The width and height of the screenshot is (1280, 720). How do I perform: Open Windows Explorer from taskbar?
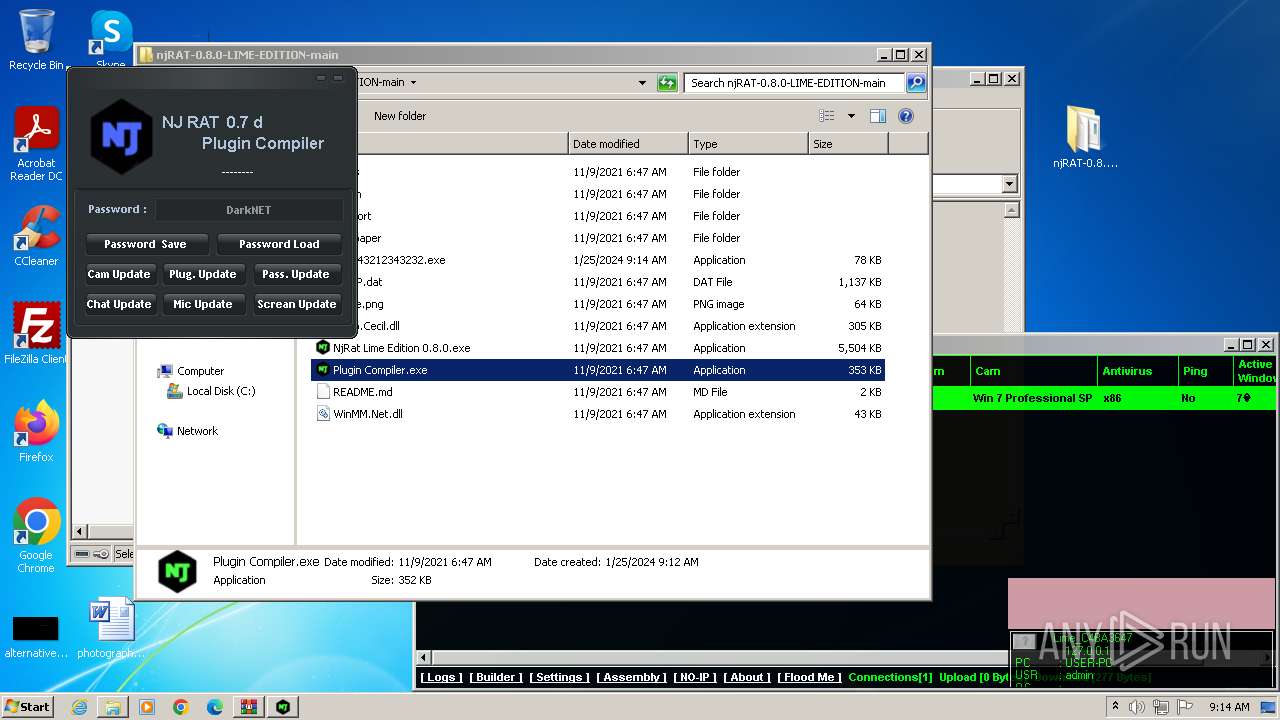coord(113,707)
